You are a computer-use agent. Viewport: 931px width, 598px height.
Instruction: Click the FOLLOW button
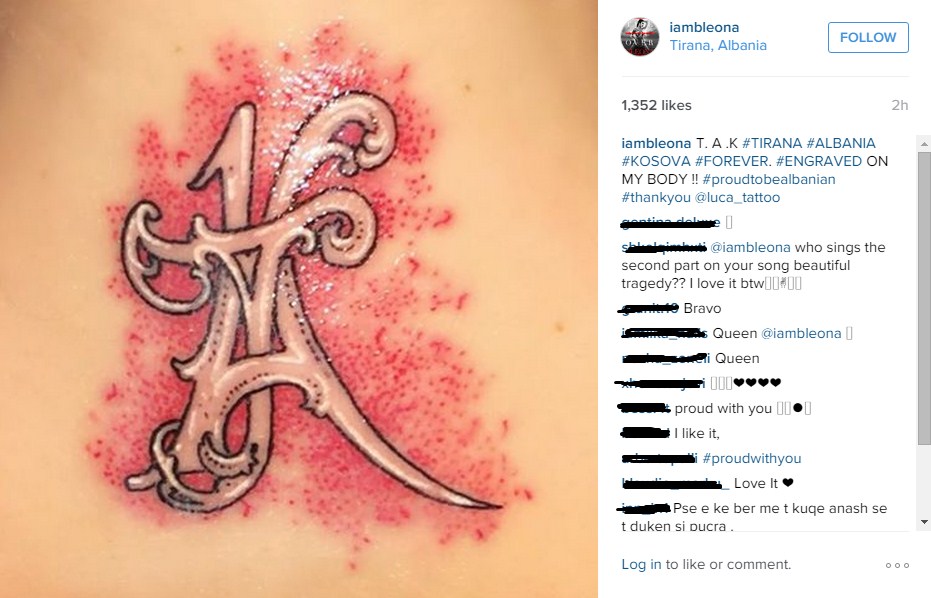pyautogui.click(x=868, y=37)
